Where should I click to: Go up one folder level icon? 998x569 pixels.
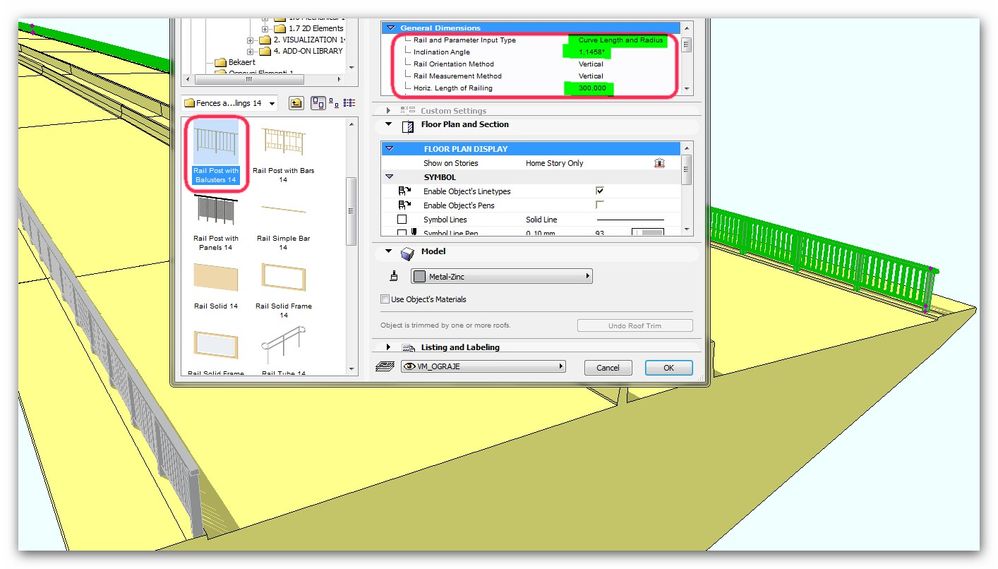pos(296,103)
